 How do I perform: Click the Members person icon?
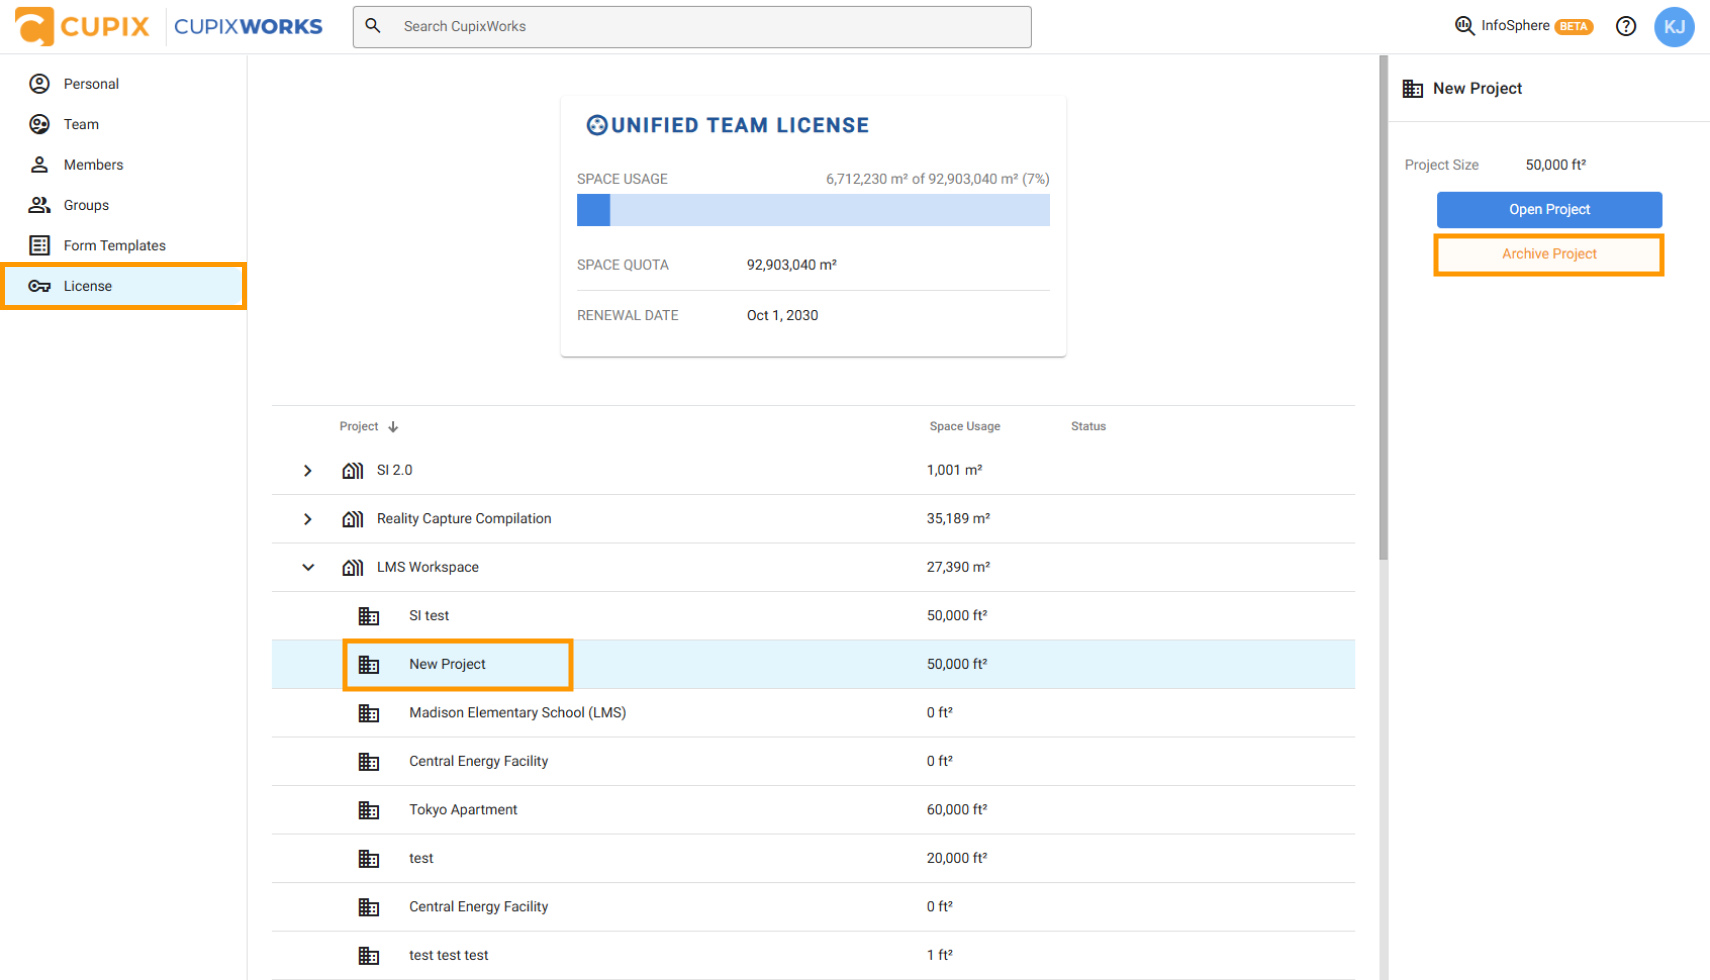click(x=39, y=164)
